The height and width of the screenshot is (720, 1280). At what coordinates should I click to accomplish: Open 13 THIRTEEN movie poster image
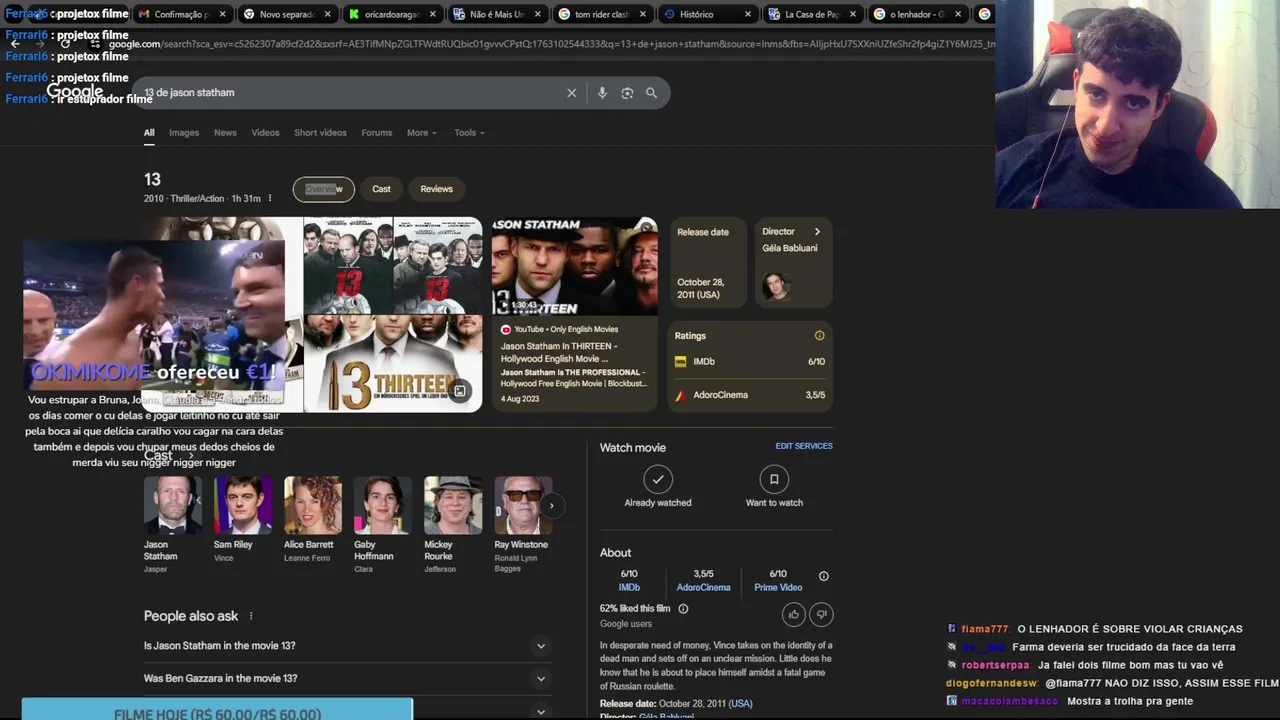[393, 364]
